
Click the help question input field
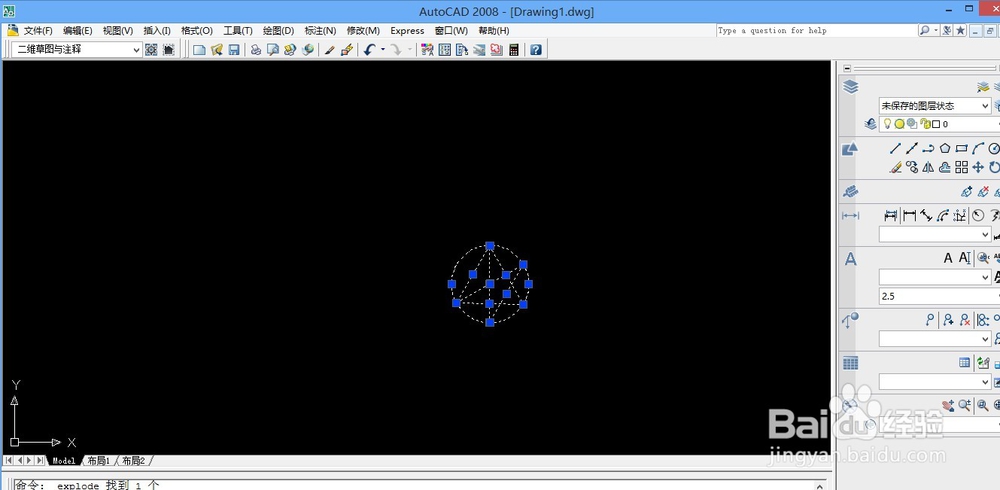(816, 31)
